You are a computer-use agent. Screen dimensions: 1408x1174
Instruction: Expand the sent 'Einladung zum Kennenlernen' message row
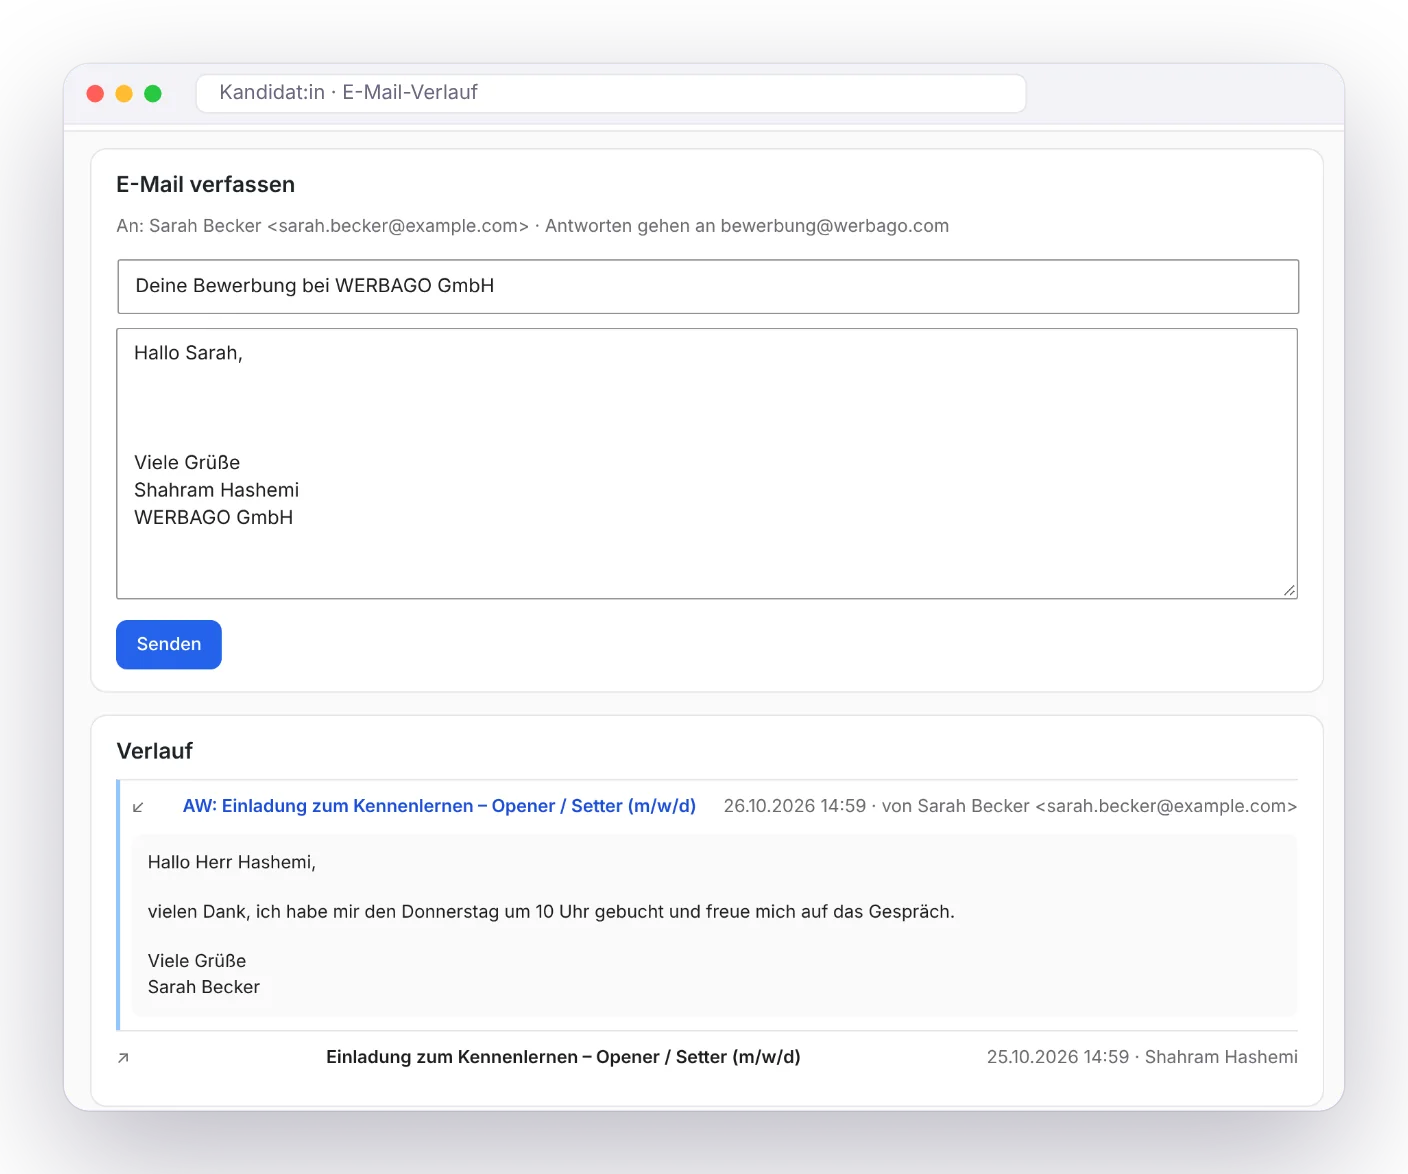click(x=707, y=1057)
